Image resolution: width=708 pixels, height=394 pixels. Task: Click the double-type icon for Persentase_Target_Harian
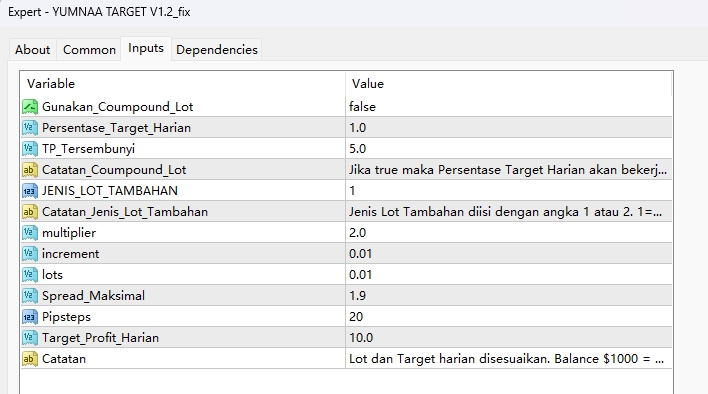click(30, 128)
